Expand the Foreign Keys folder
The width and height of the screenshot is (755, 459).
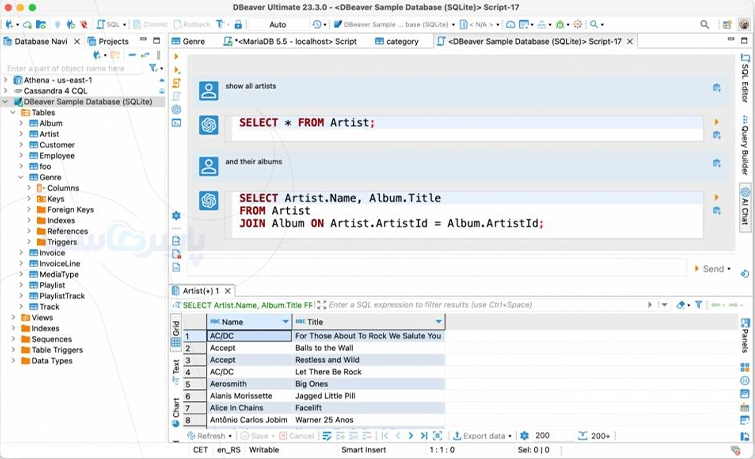pyautogui.click(x=29, y=210)
